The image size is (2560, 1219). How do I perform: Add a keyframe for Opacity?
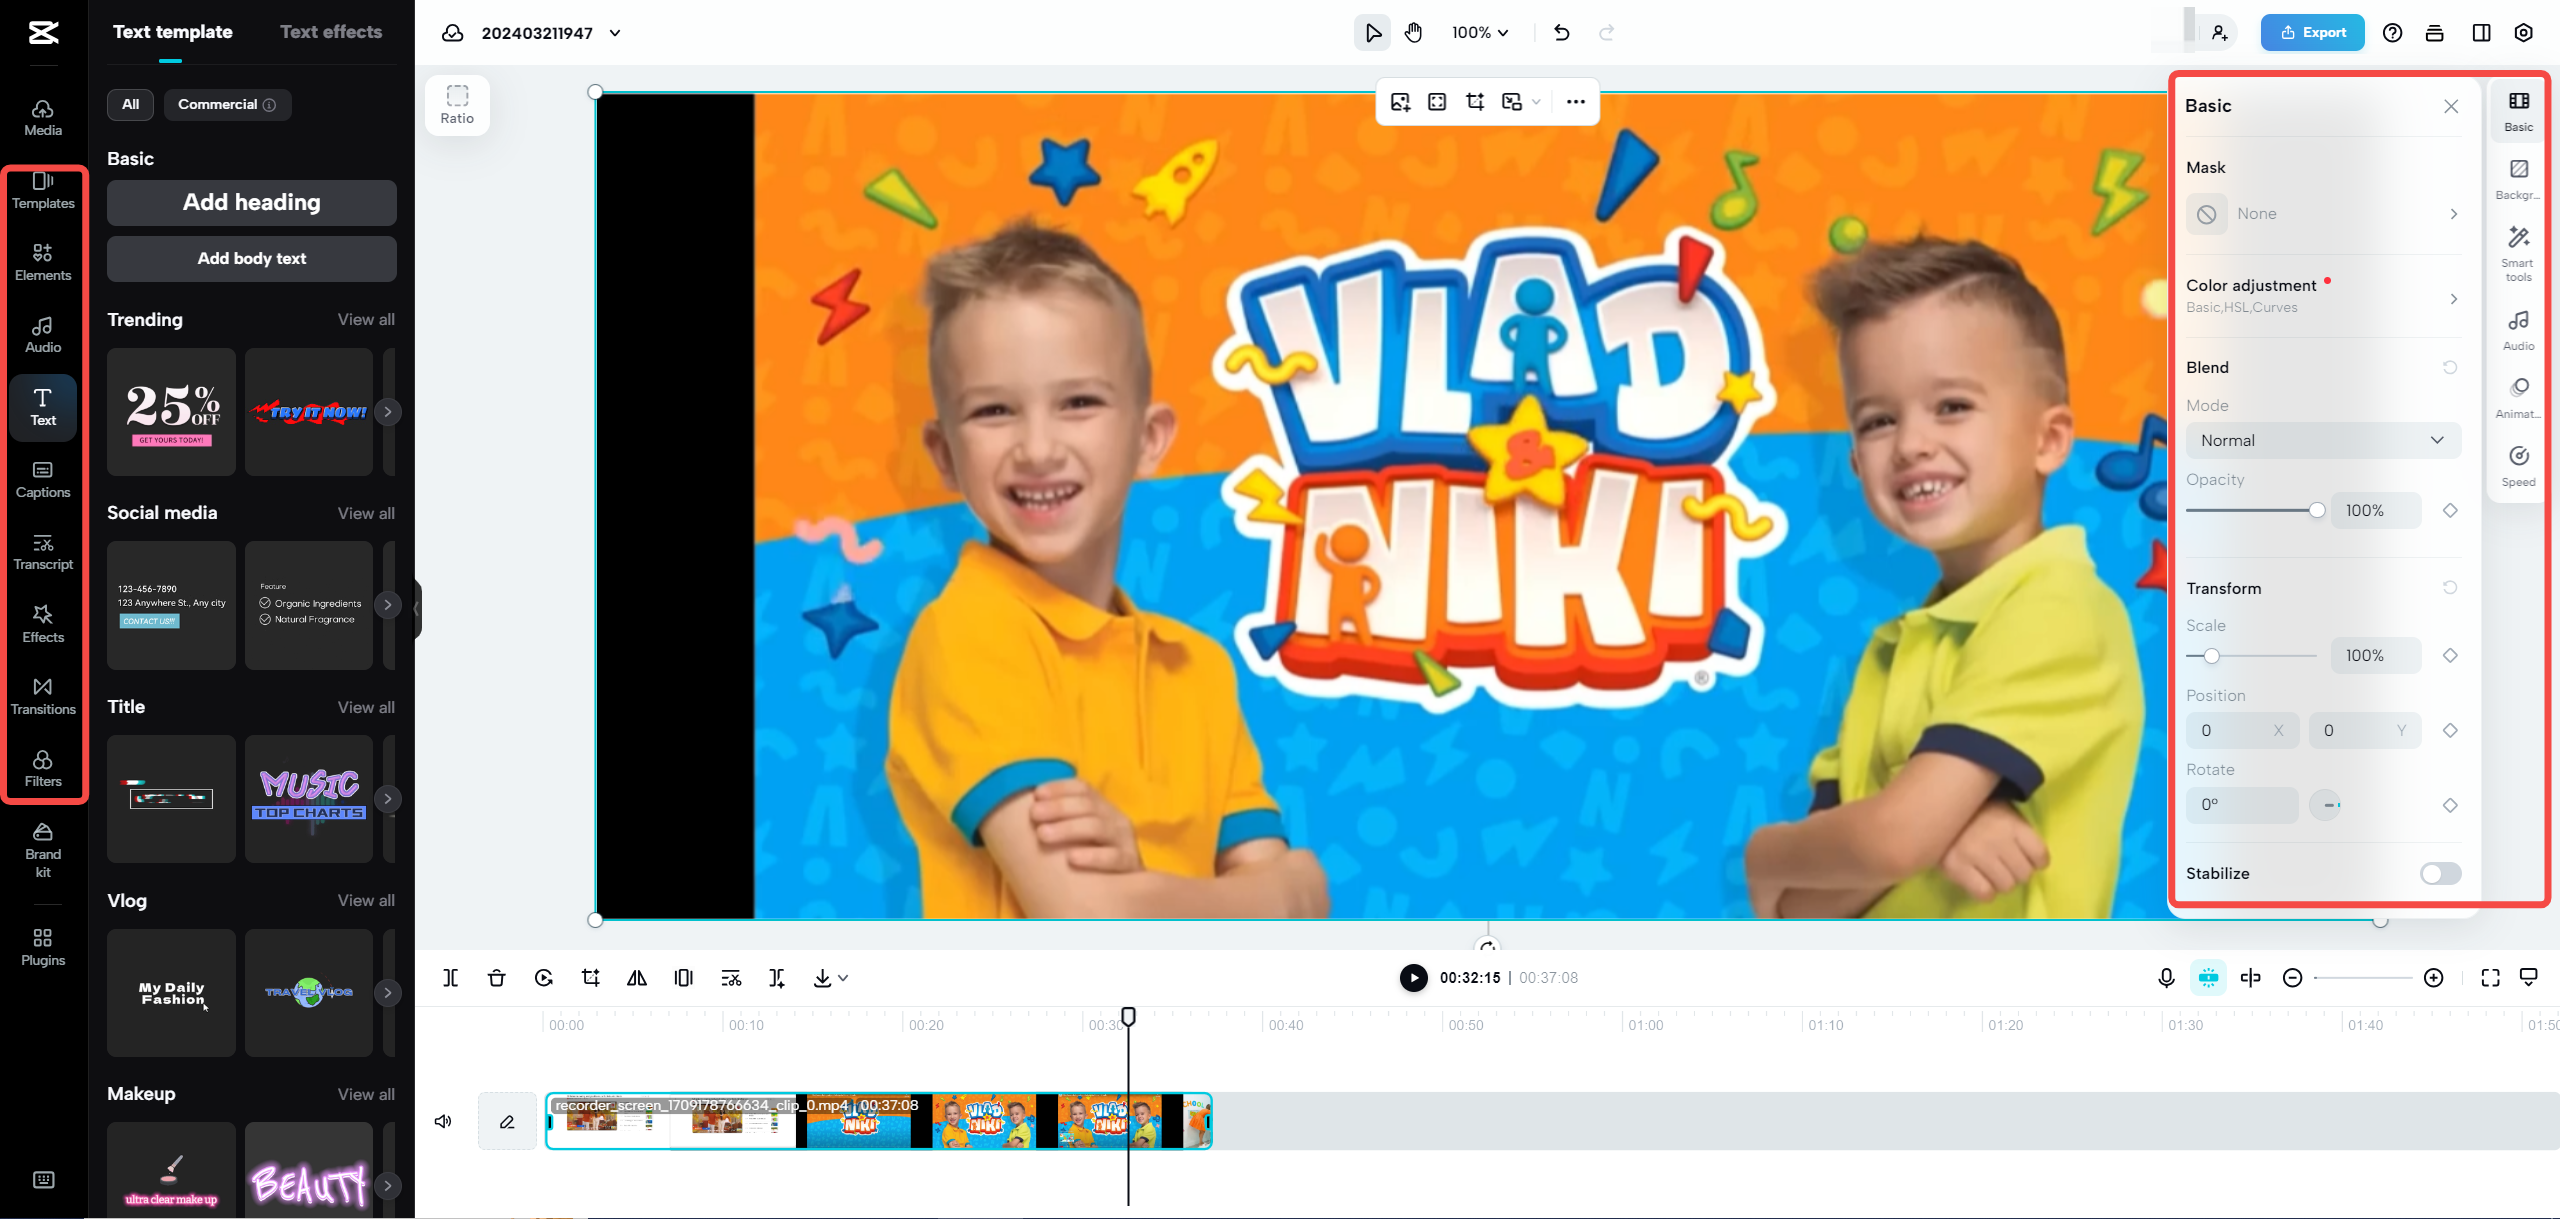[2450, 510]
